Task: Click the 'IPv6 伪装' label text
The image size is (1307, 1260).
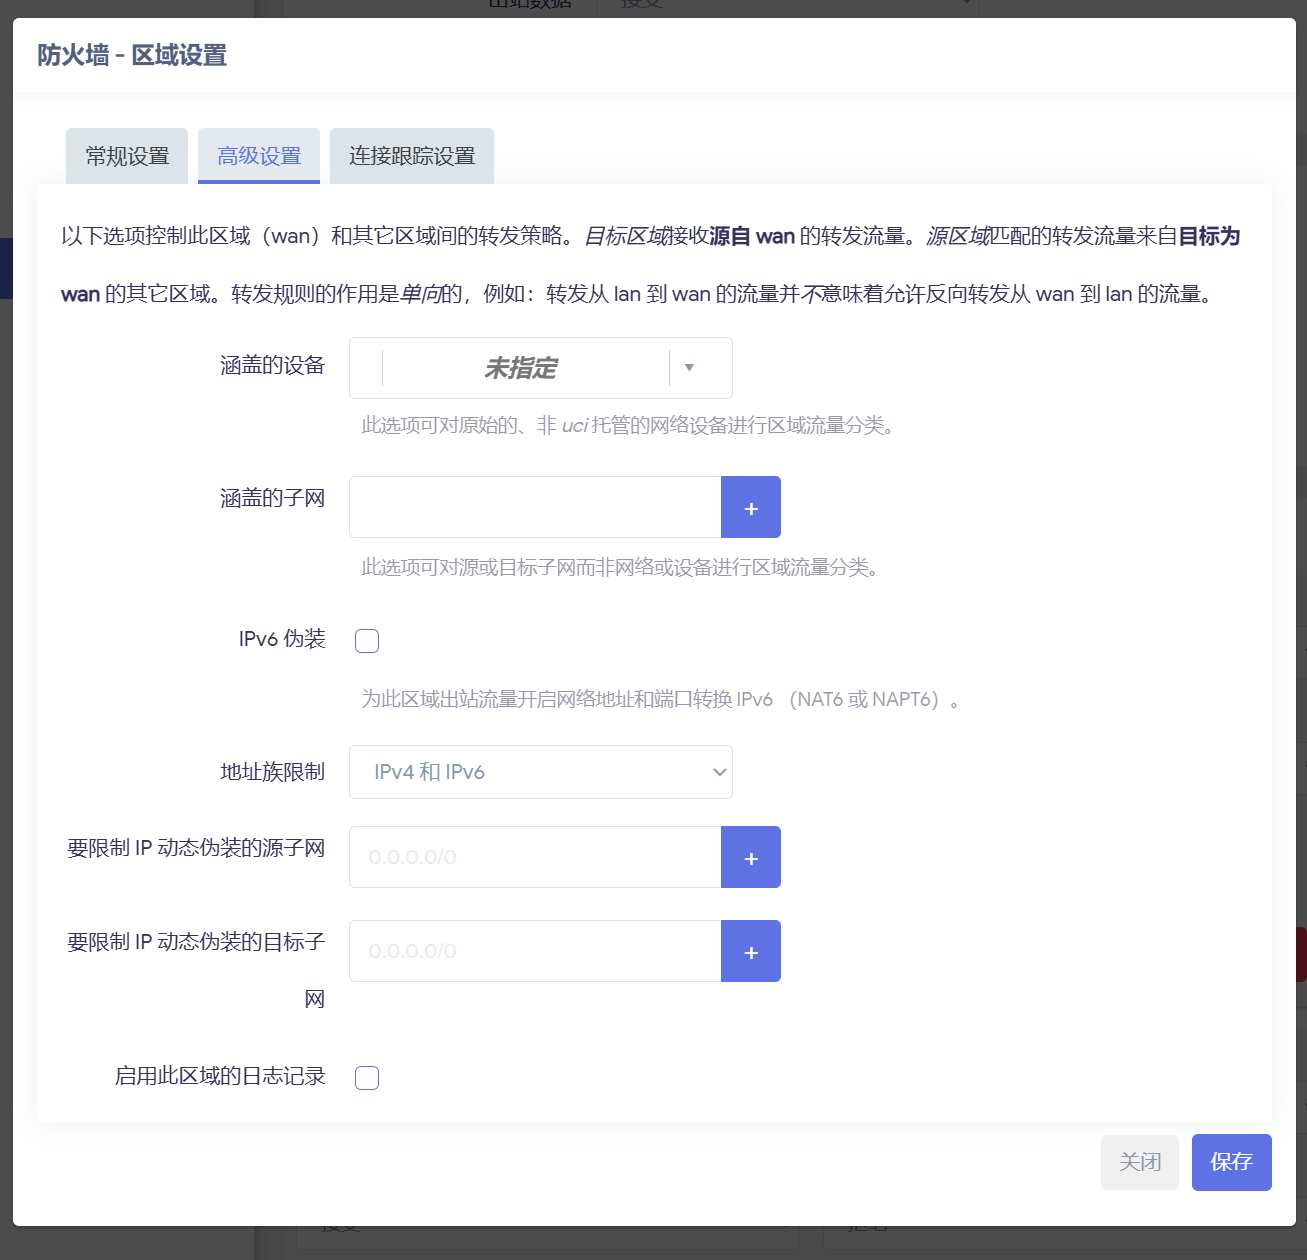Action: click(x=282, y=639)
